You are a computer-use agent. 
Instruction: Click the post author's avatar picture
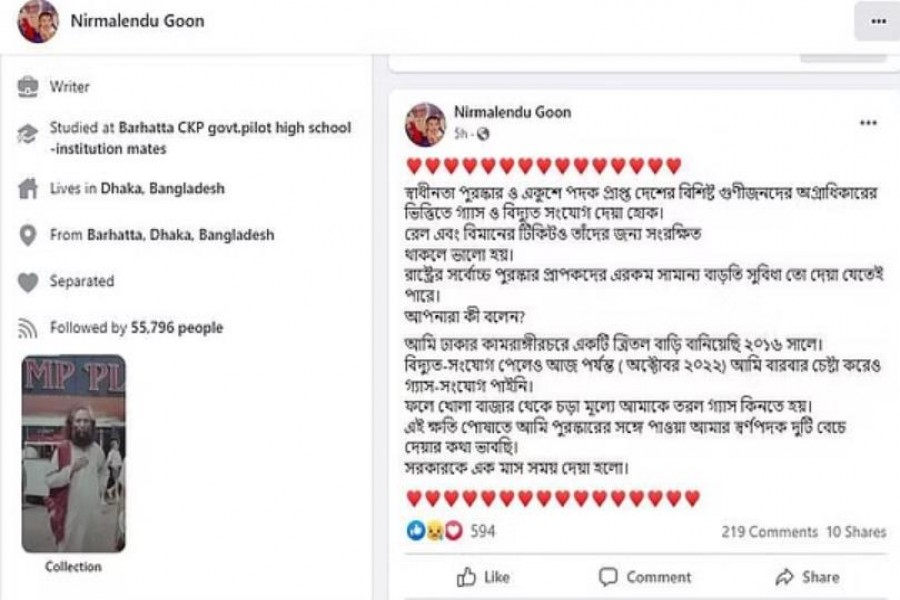[425, 123]
